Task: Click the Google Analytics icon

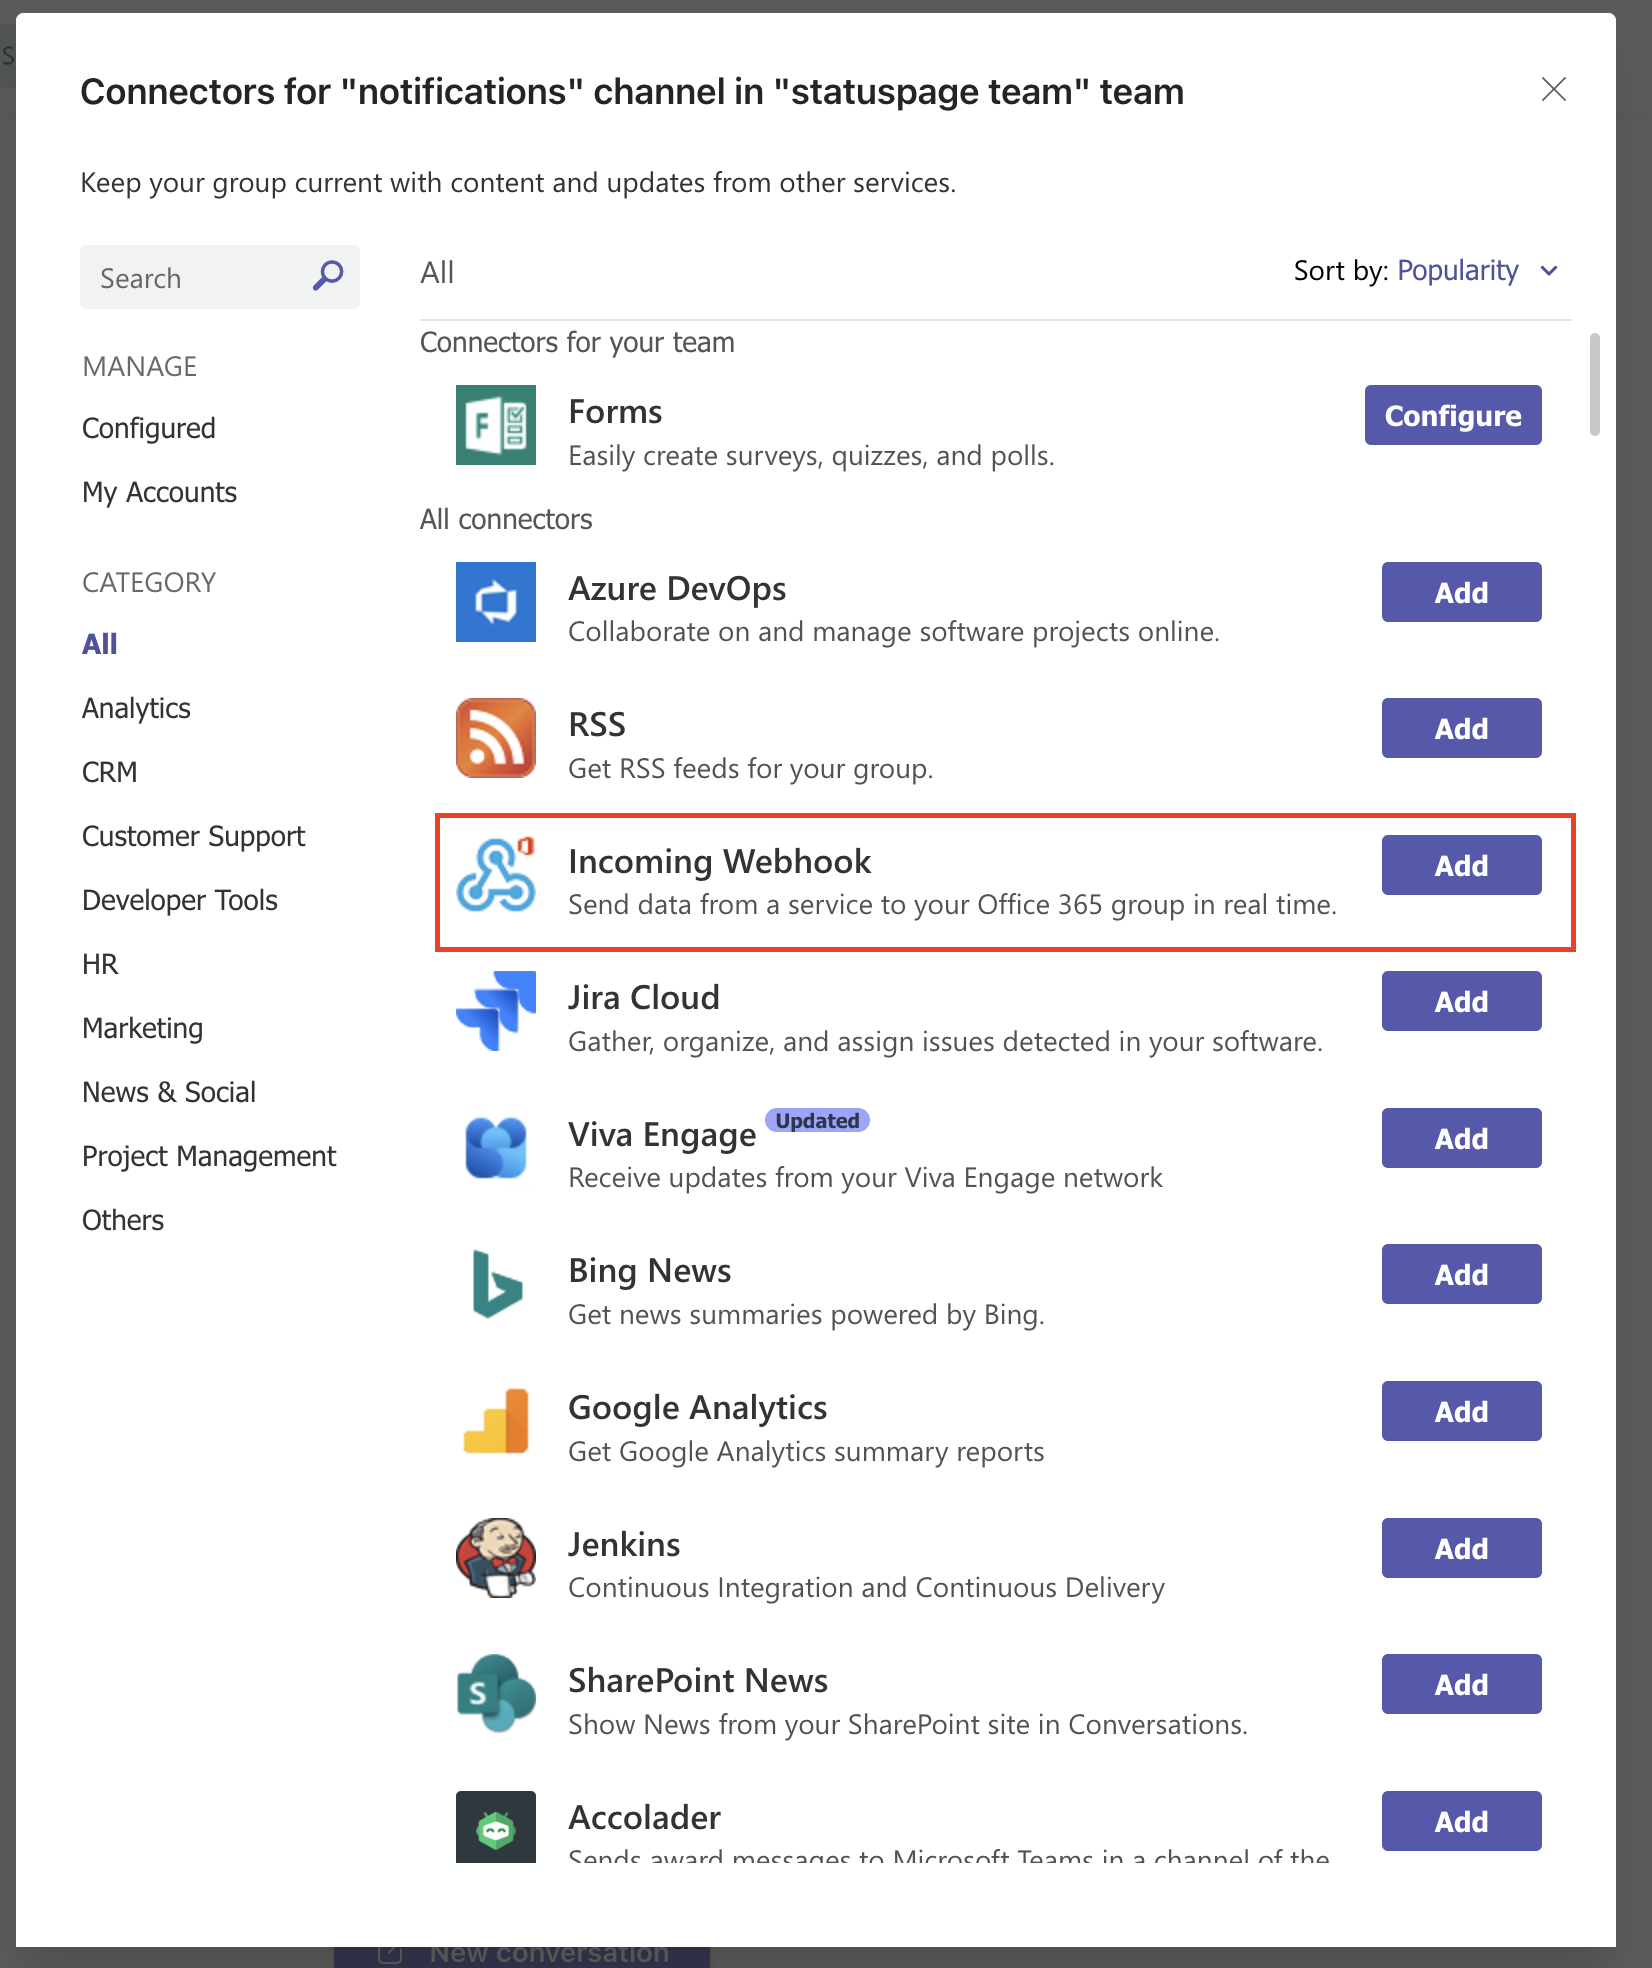Action: (495, 1423)
